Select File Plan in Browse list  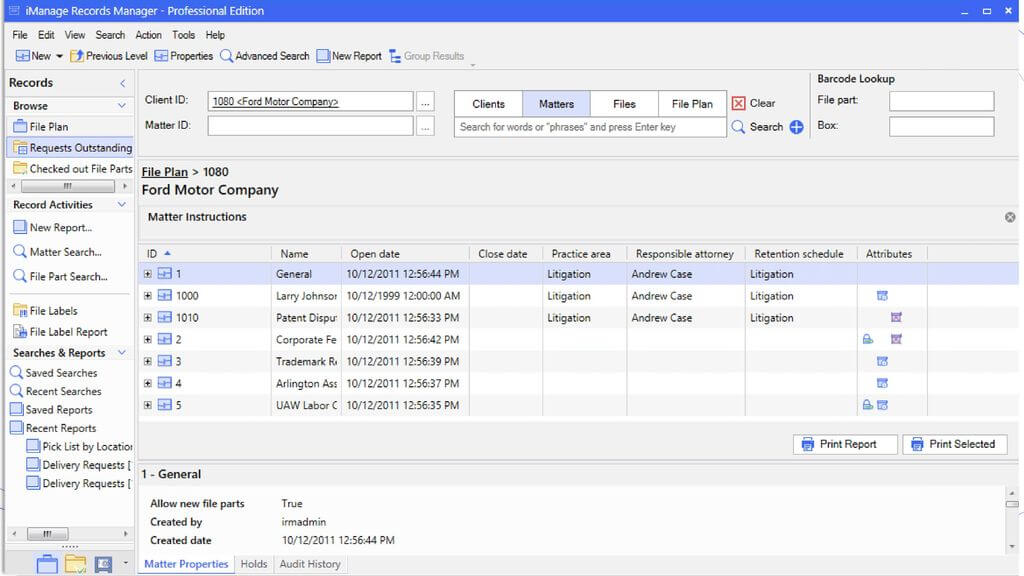[40, 127]
